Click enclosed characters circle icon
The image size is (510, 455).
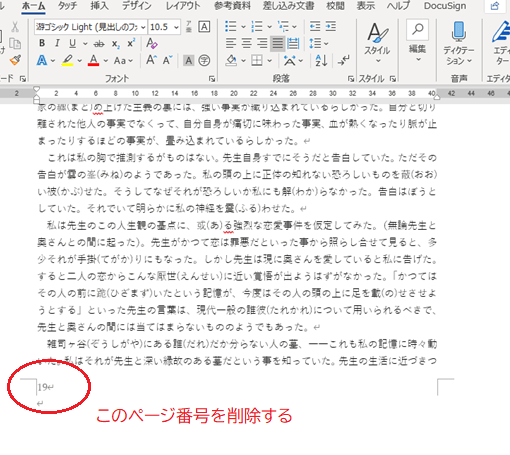204,61
